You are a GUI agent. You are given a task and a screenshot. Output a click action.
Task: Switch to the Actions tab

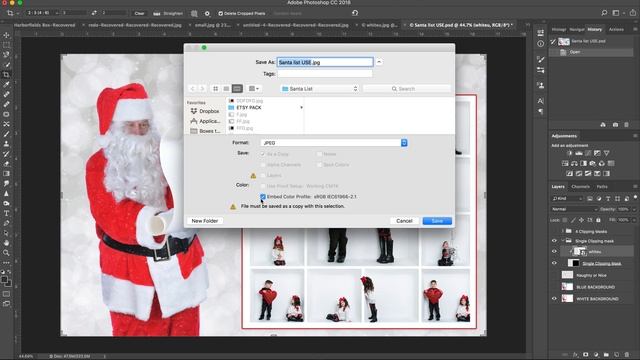click(x=616, y=29)
